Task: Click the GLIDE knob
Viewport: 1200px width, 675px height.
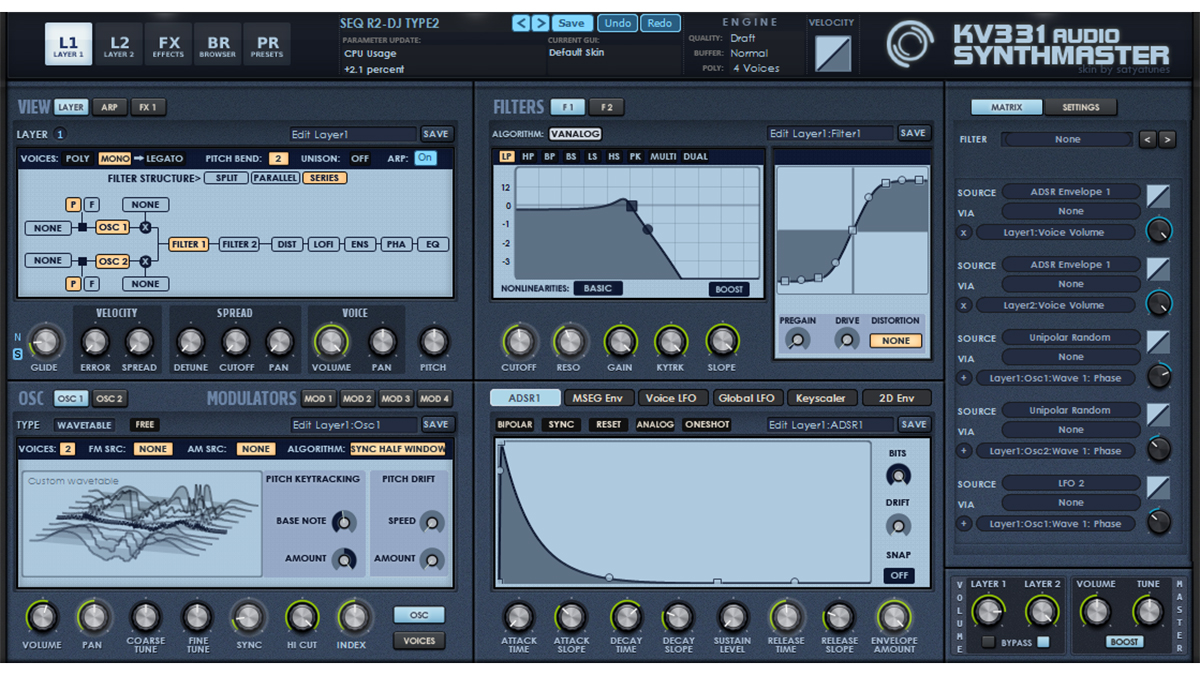Action: coord(44,343)
